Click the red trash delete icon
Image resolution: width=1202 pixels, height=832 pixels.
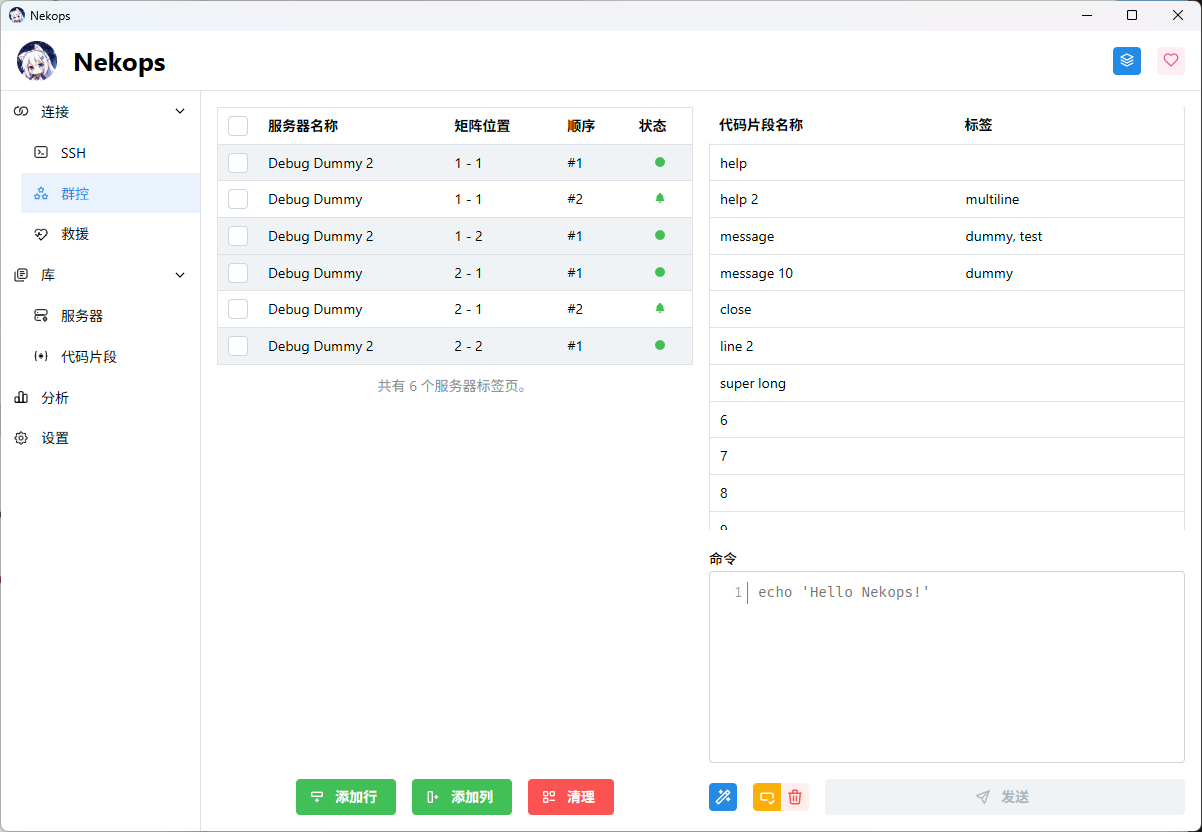(x=795, y=797)
